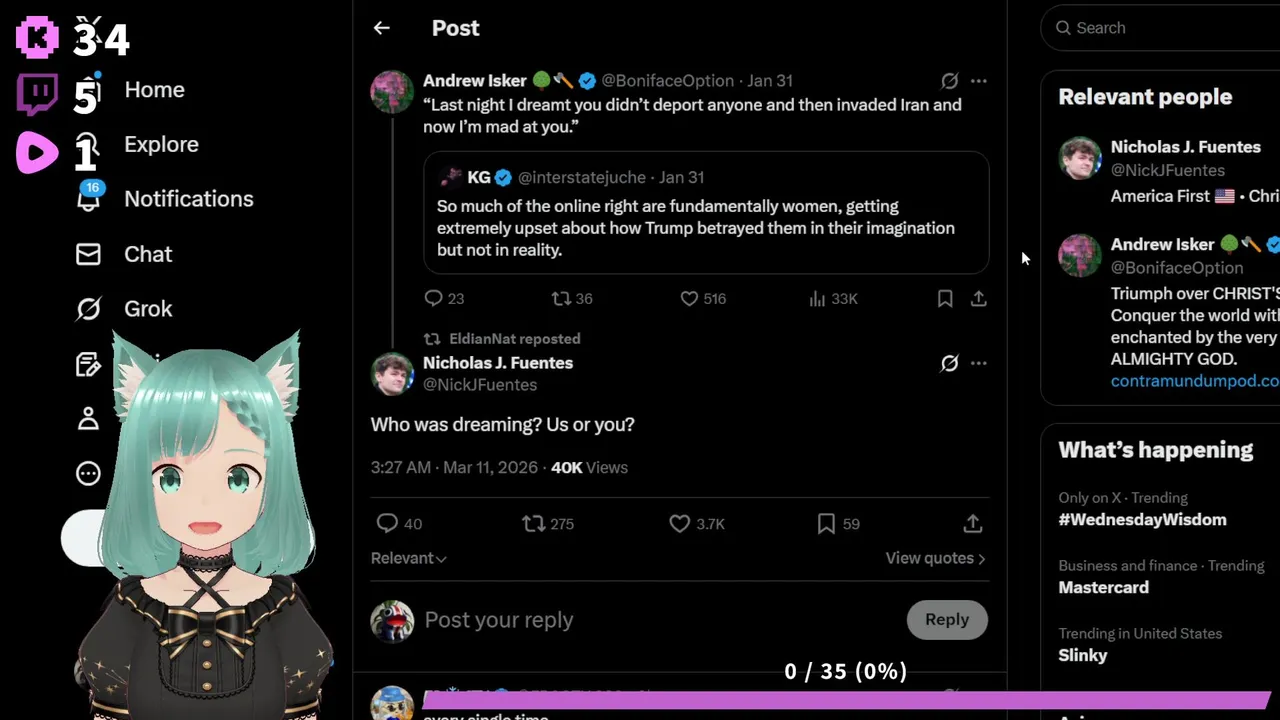Viewport: 1280px width, 720px height.
Task: Open the #WednesdayWisdom trending link
Action: 1142,520
